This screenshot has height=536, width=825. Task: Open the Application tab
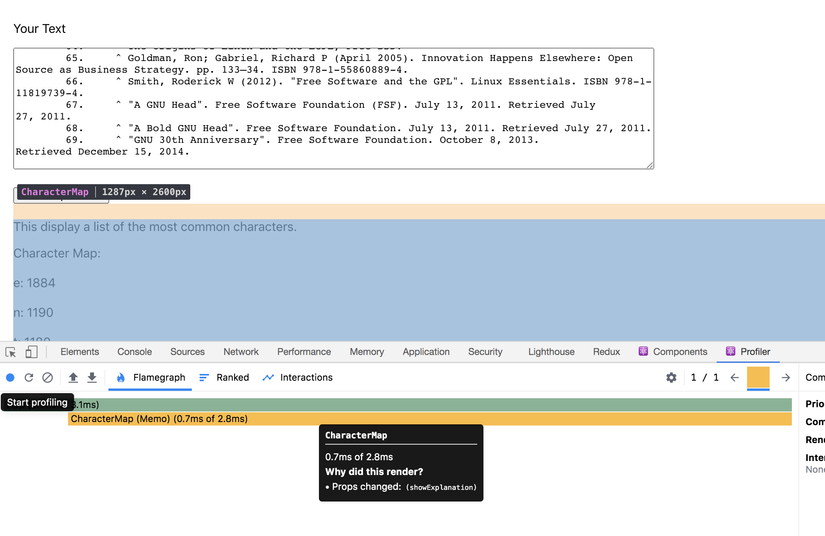point(426,352)
